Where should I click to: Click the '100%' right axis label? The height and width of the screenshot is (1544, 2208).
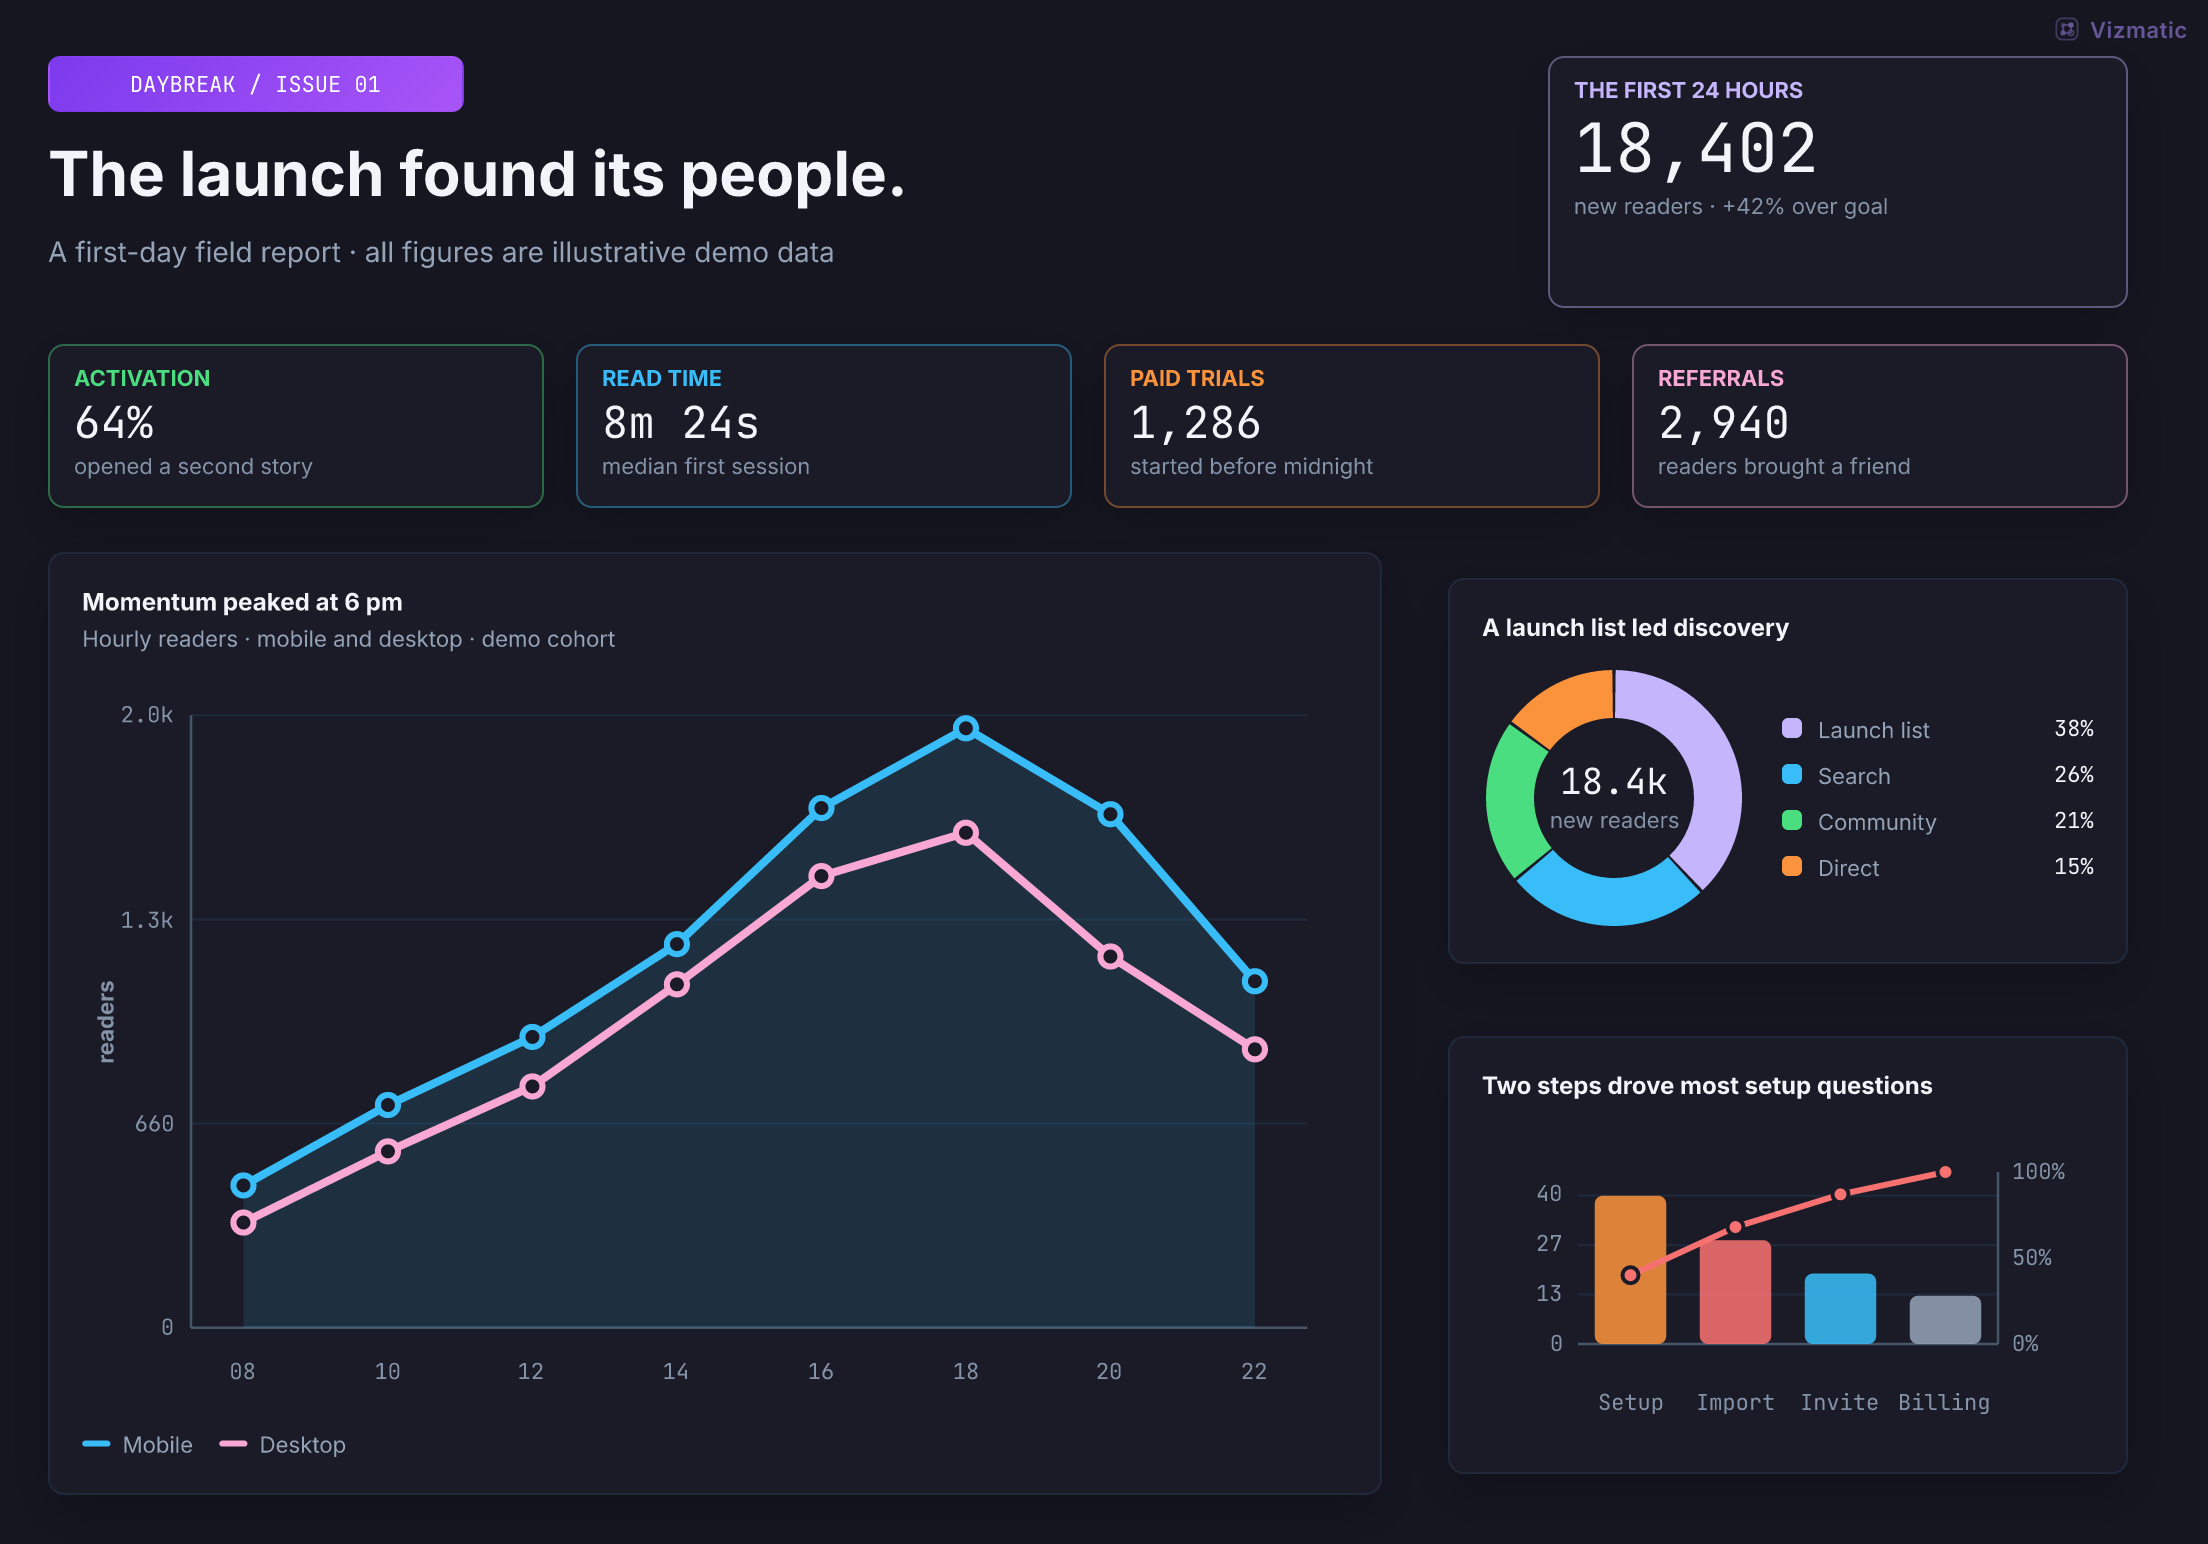[2038, 1171]
